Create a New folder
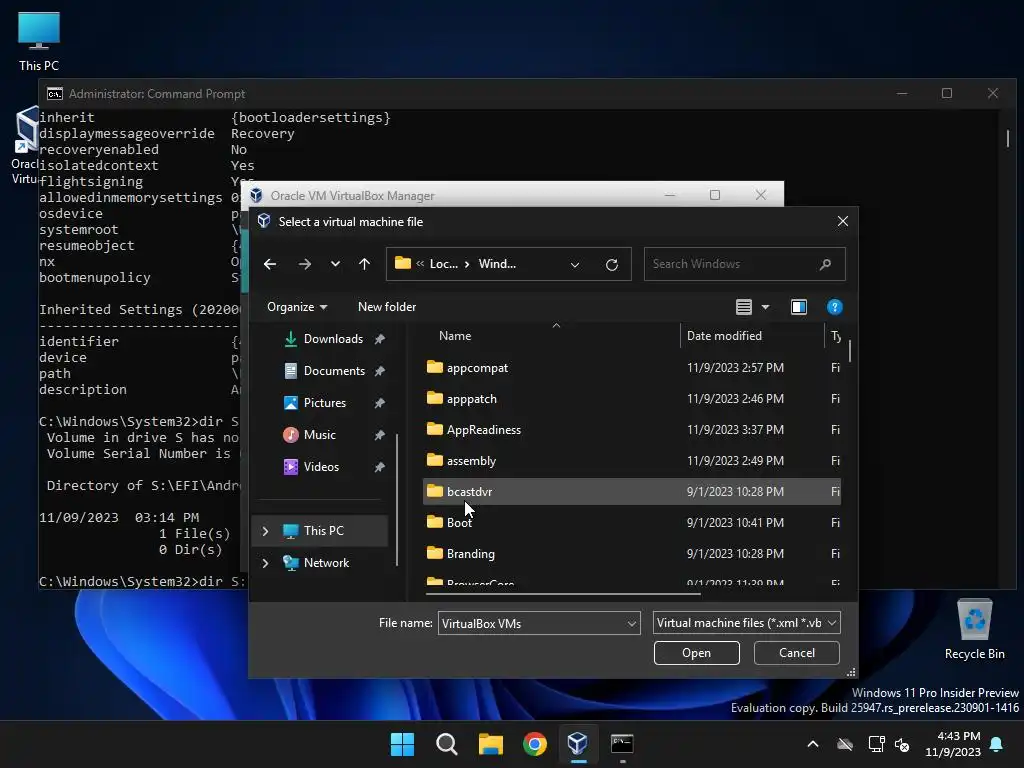Image resolution: width=1024 pixels, height=768 pixels. 387,307
